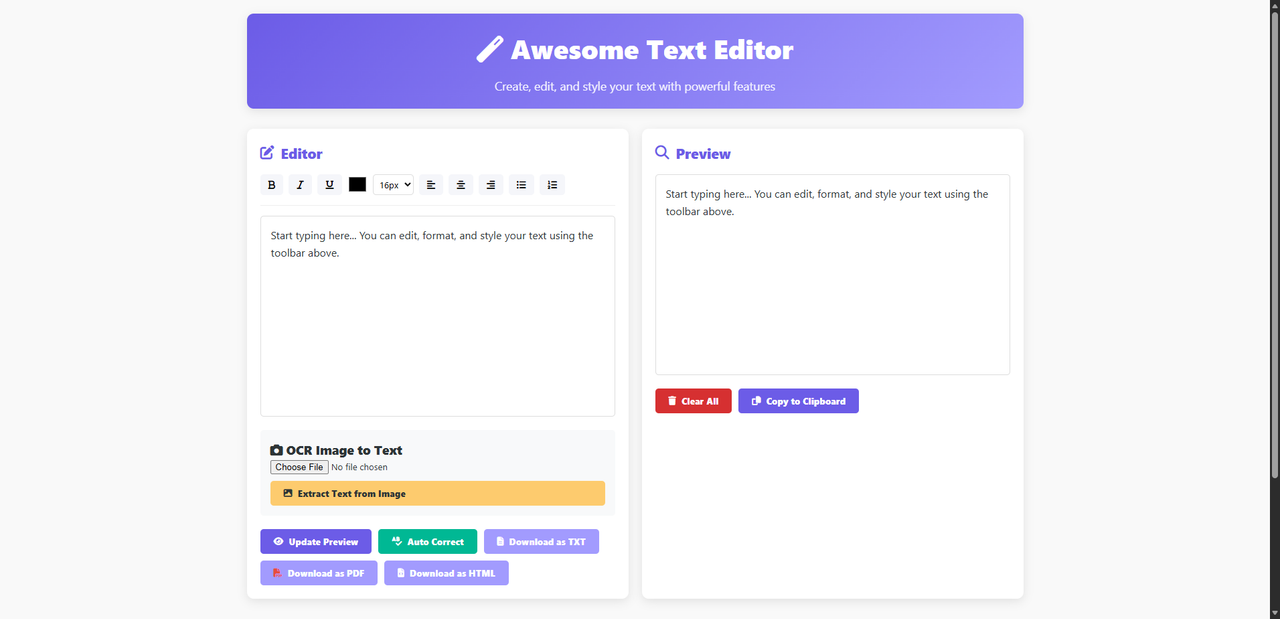The width and height of the screenshot is (1280, 619).
Task: Click the preview pane content box
Action: (832, 275)
